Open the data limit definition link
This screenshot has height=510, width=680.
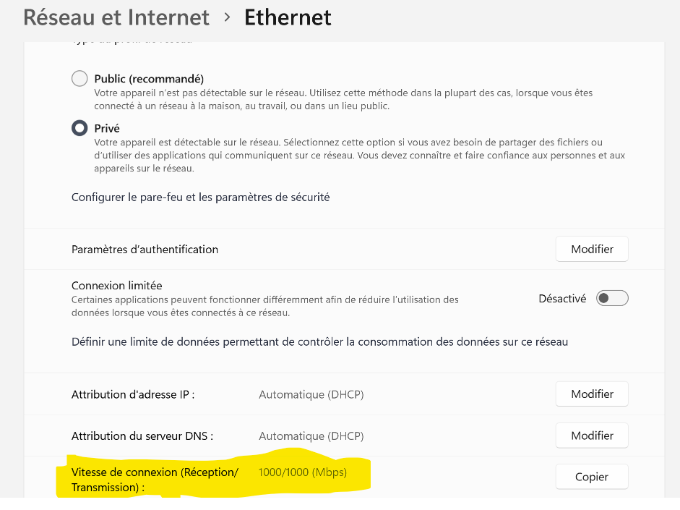click(x=319, y=342)
